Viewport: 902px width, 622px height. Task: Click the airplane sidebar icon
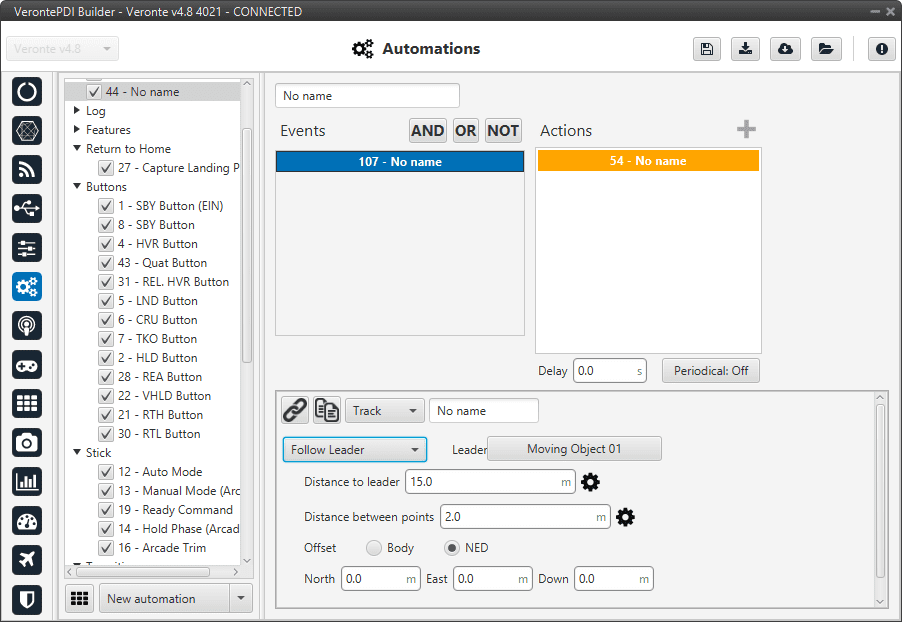point(27,560)
